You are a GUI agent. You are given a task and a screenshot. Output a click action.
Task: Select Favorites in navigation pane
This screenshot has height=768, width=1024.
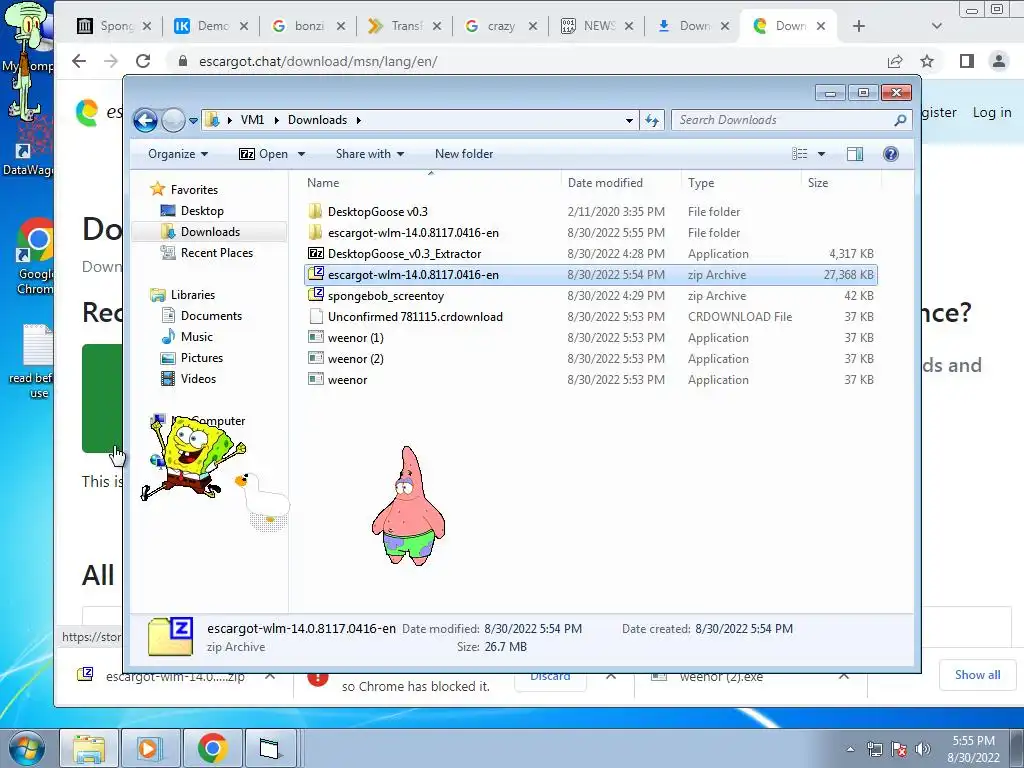click(x=194, y=190)
